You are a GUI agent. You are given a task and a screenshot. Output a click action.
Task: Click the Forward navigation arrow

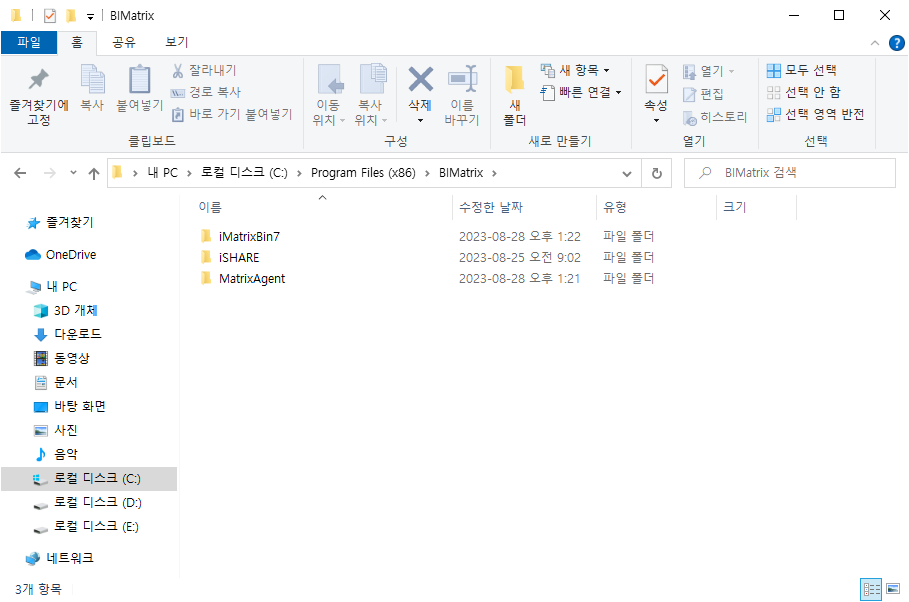point(50,173)
